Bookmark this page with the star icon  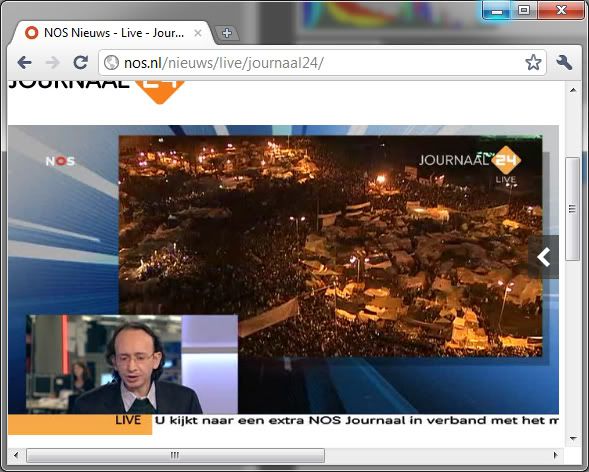533,62
